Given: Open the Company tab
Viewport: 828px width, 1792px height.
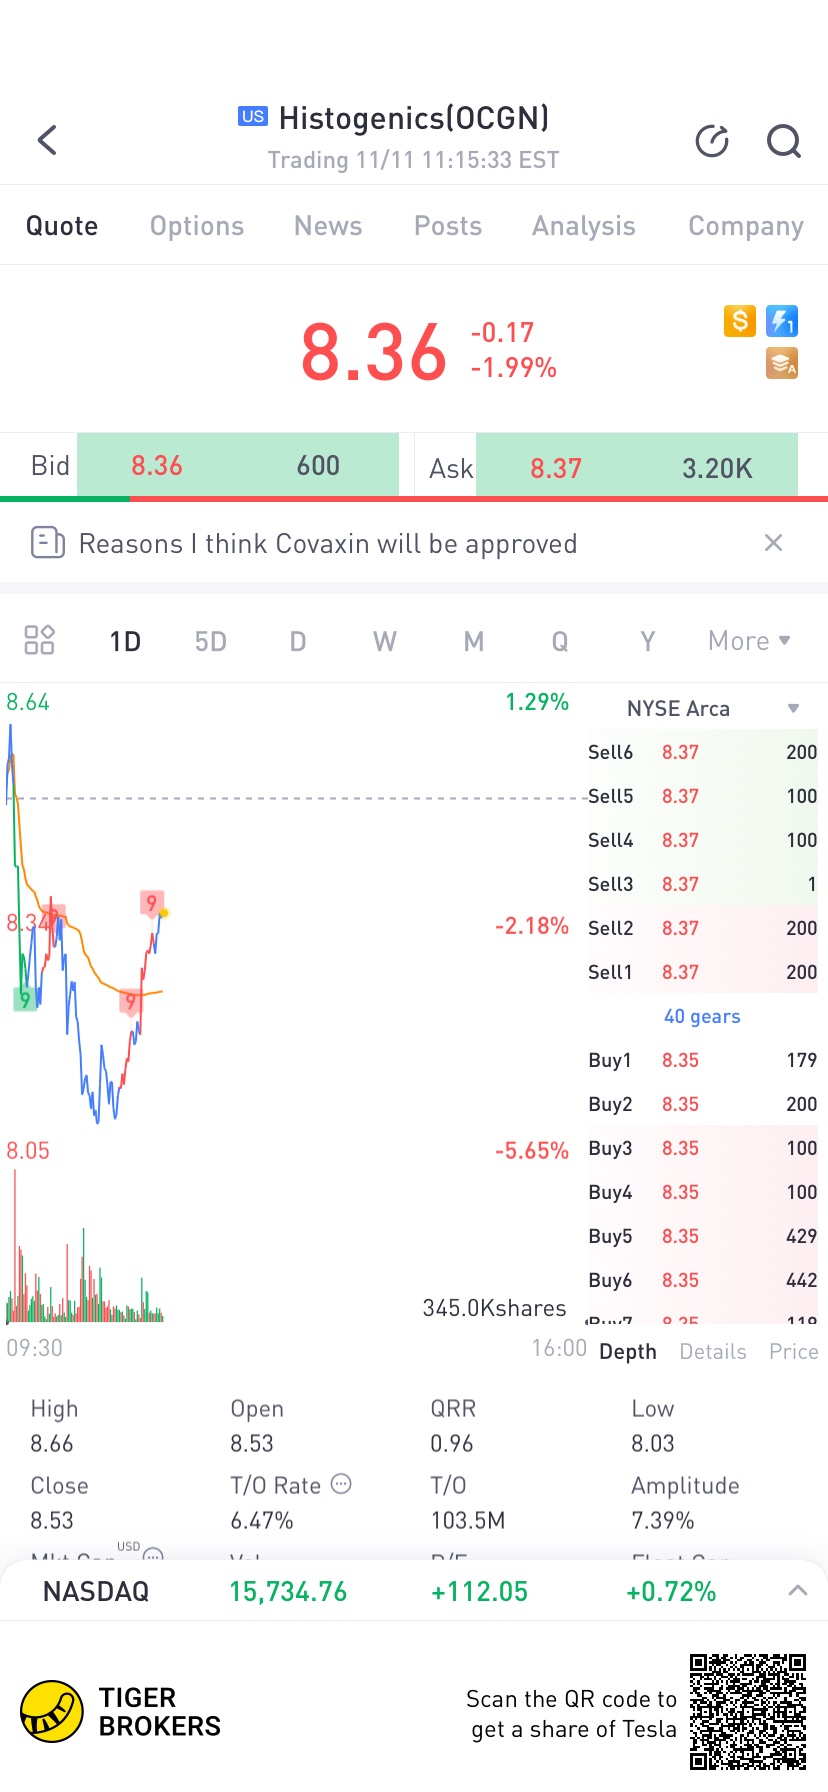Looking at the screenshot, I should pos(746,227).
